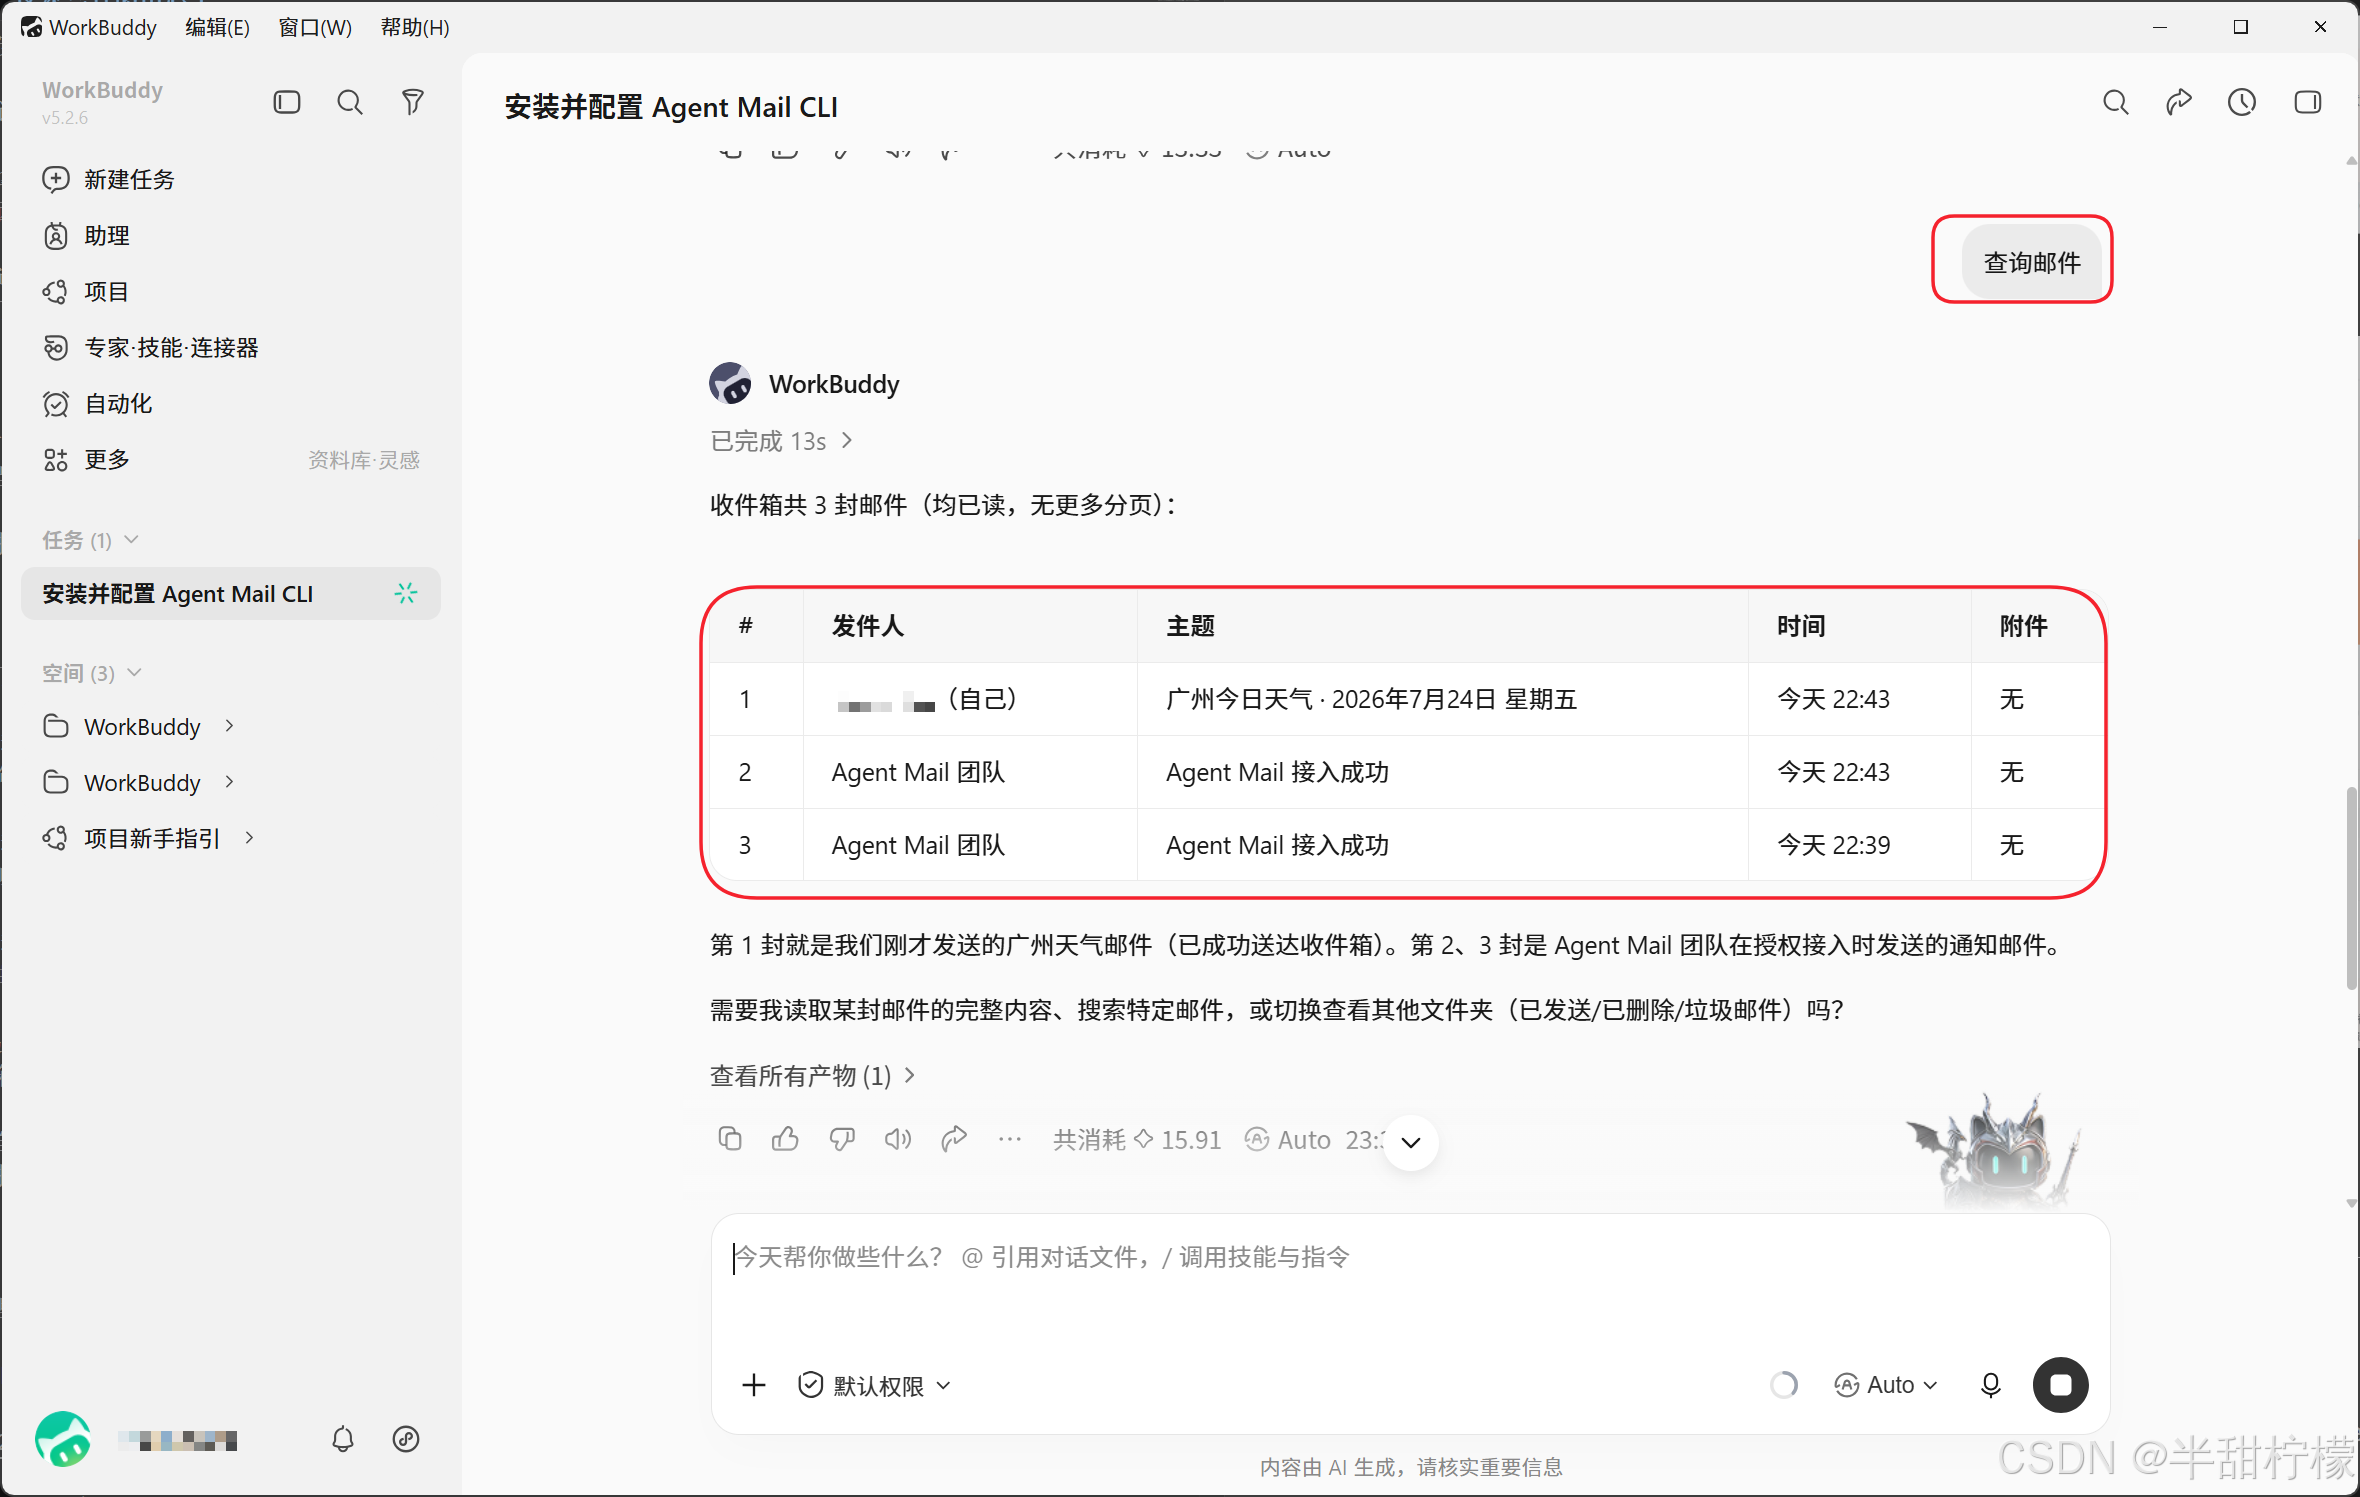Collapse the 任务 (1) section
Screen dimensions: 2360x1497
(x=90, y=540)
